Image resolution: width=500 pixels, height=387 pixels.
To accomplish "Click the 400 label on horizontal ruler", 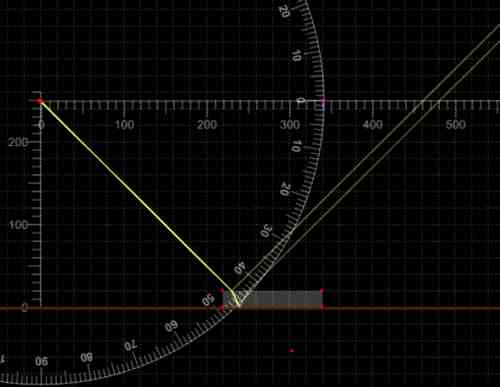I will pos(373,125).
